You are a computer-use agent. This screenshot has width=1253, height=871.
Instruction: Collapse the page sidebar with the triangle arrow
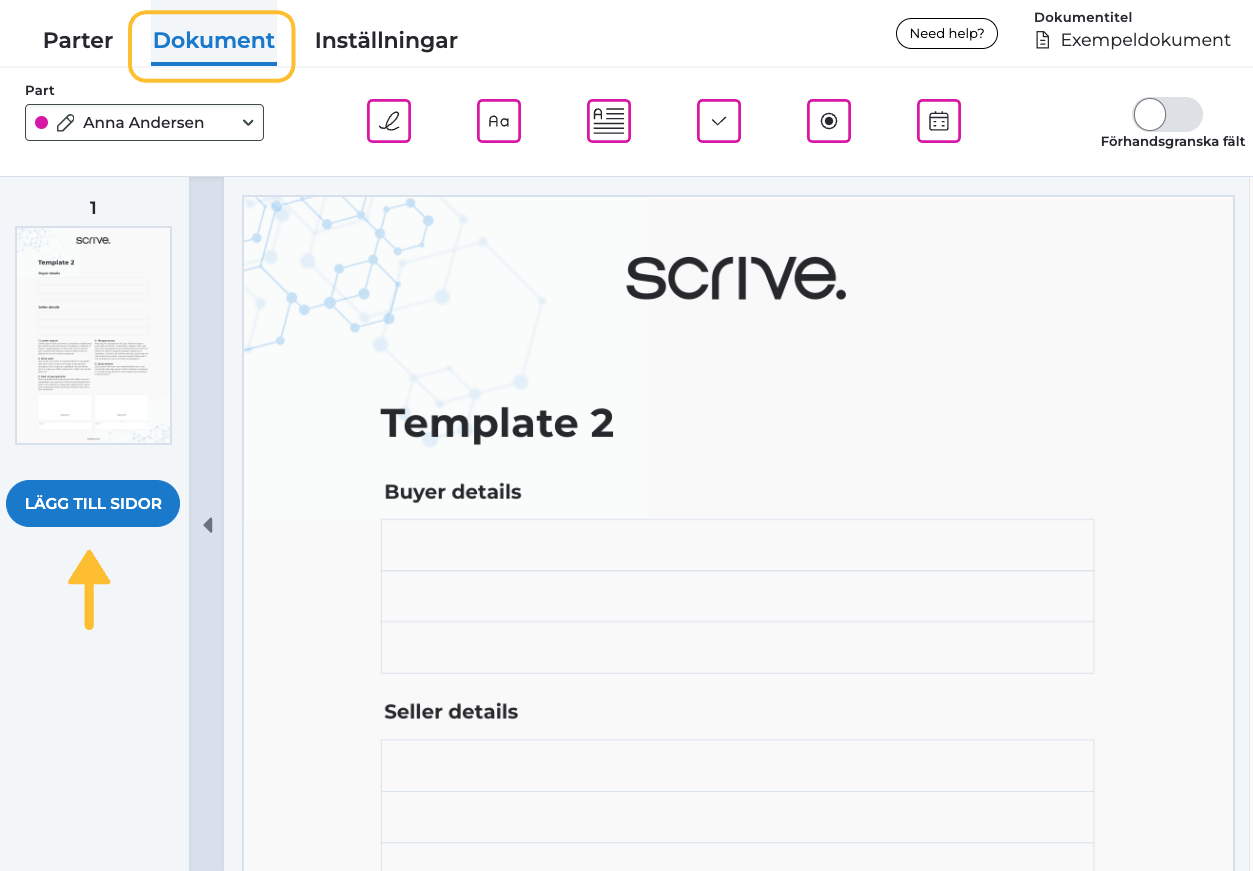click(207, 525)
